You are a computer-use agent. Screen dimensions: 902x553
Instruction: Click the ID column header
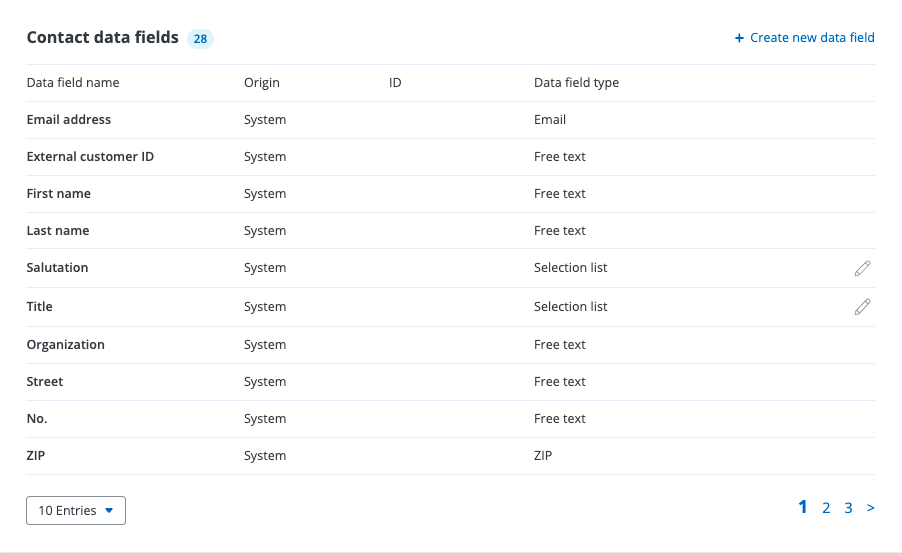tap(395, 83)
